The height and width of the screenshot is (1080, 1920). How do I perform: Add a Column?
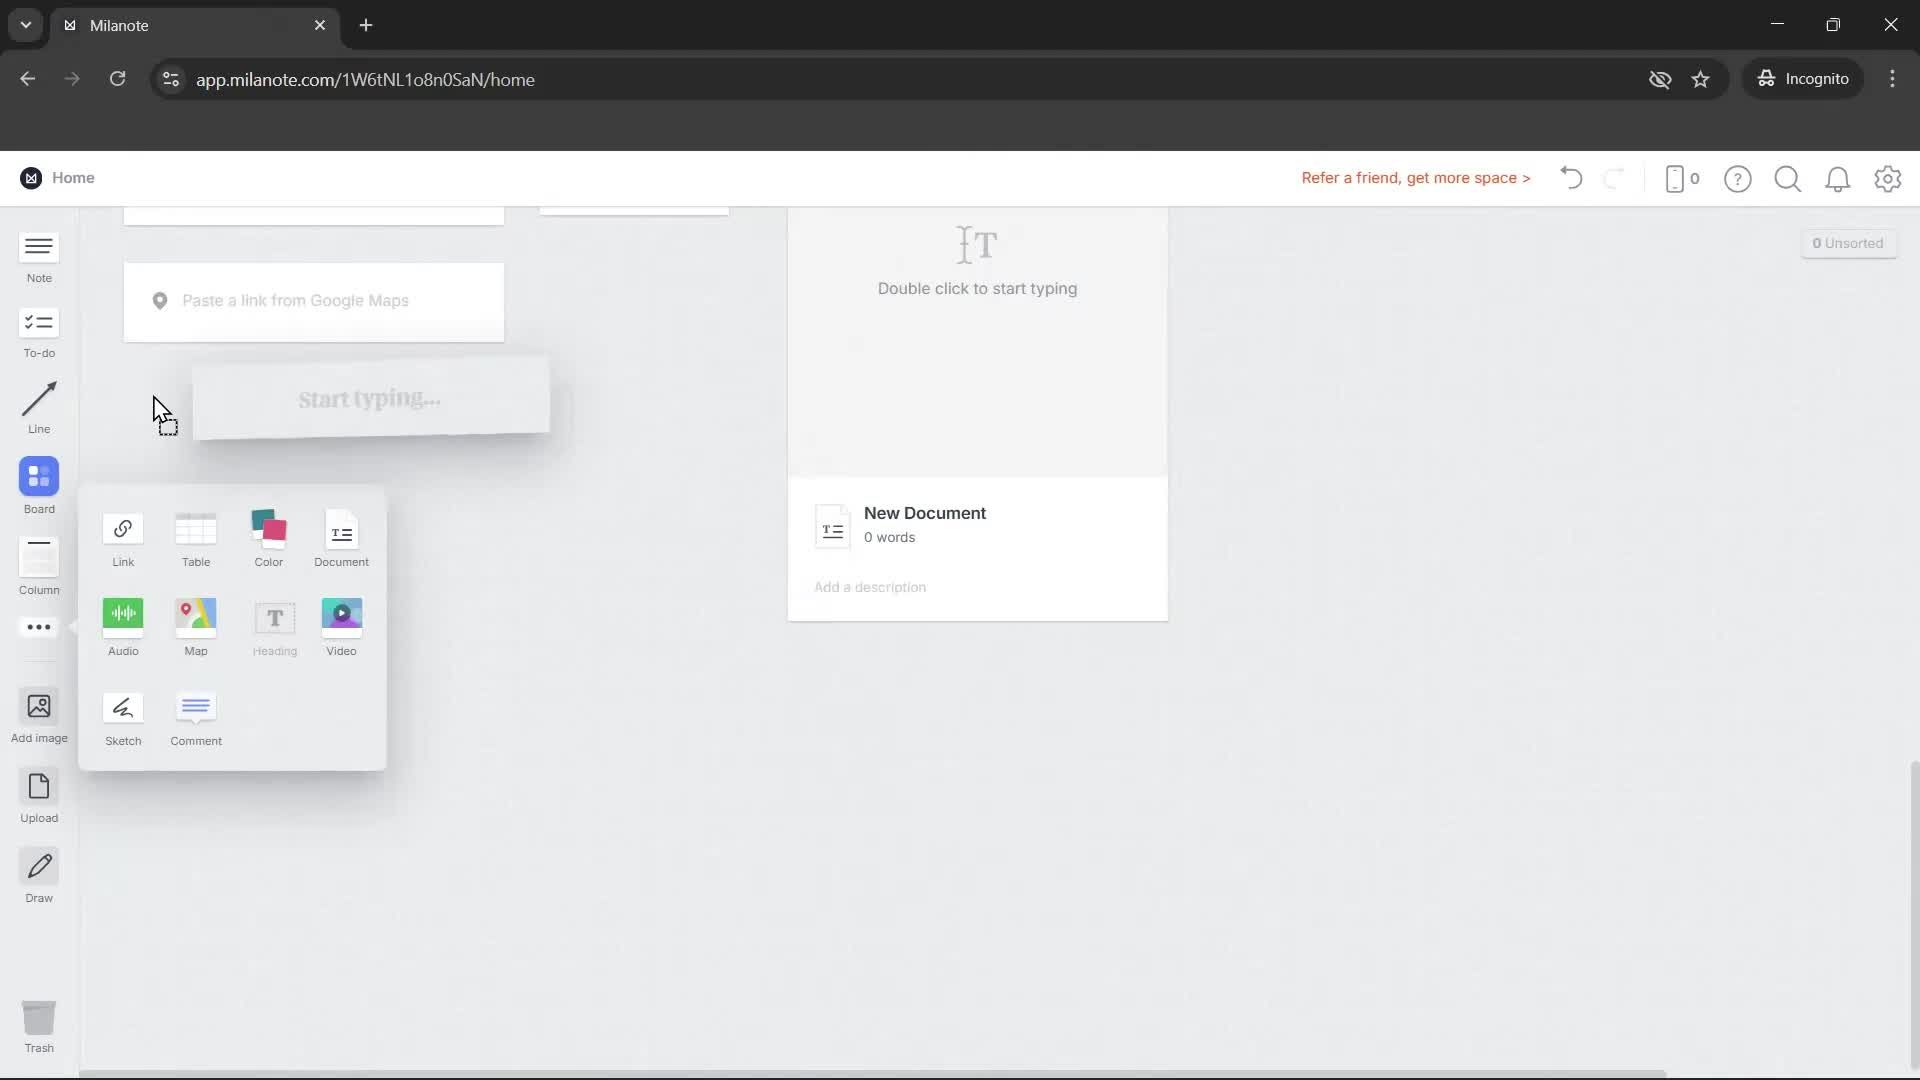(38, 563)
